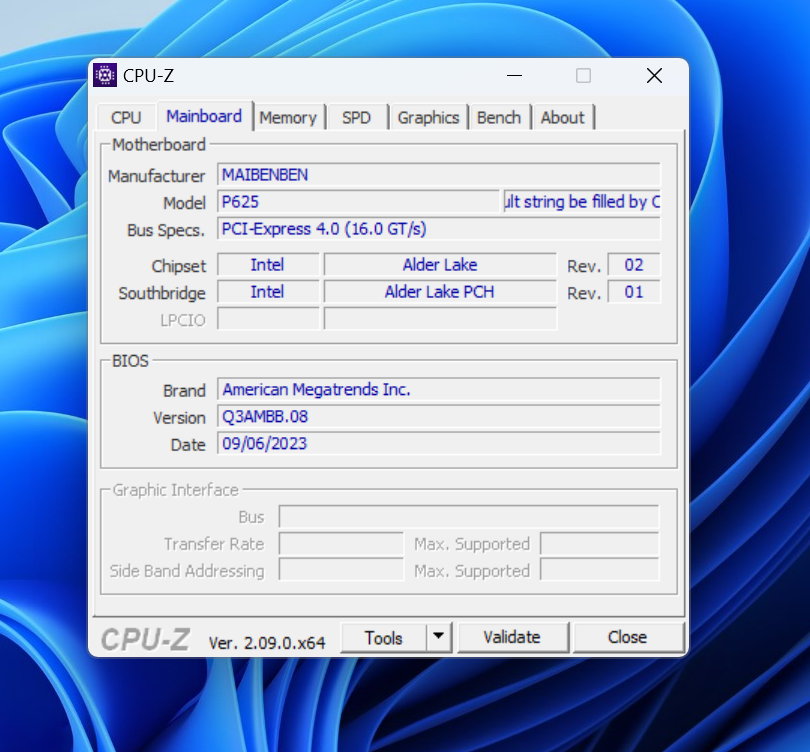Click the chipset Rev. 02 value
The height and width of the screenshot is (752, 810).
click(x=634, y=265)
